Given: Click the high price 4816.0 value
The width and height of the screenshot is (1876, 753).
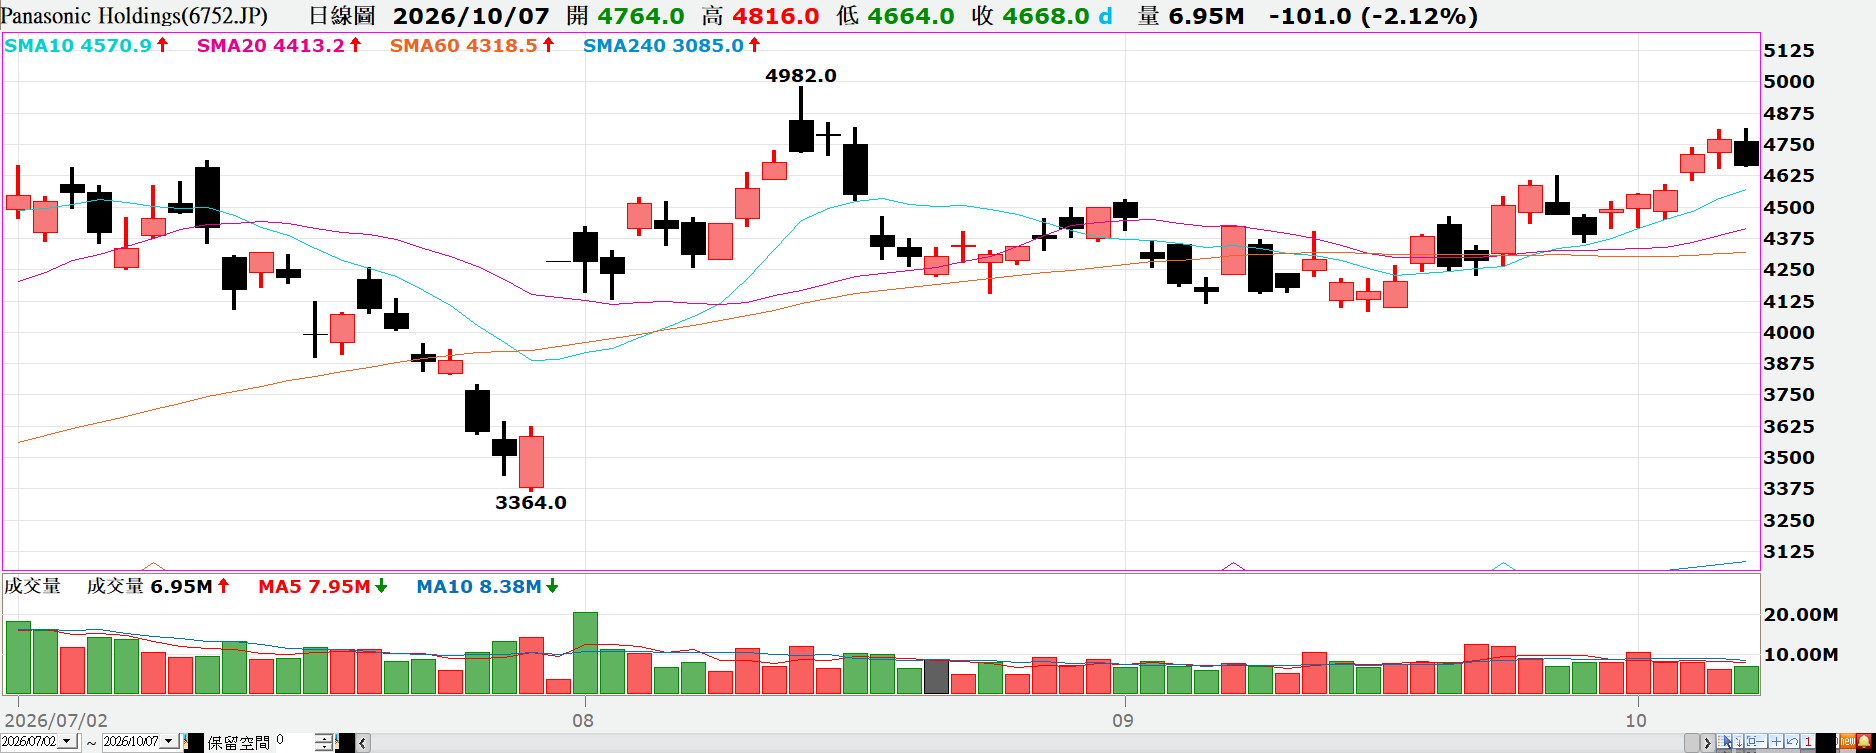Looking at the screenshot, I should coord(775,16).
